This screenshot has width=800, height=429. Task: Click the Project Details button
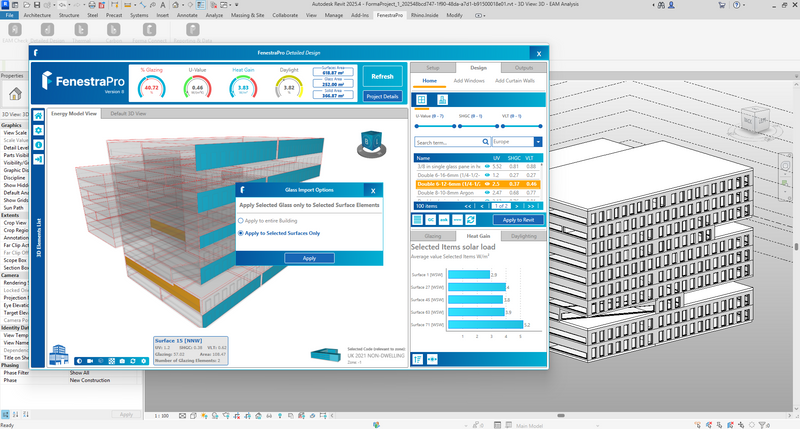click(382, 96)
